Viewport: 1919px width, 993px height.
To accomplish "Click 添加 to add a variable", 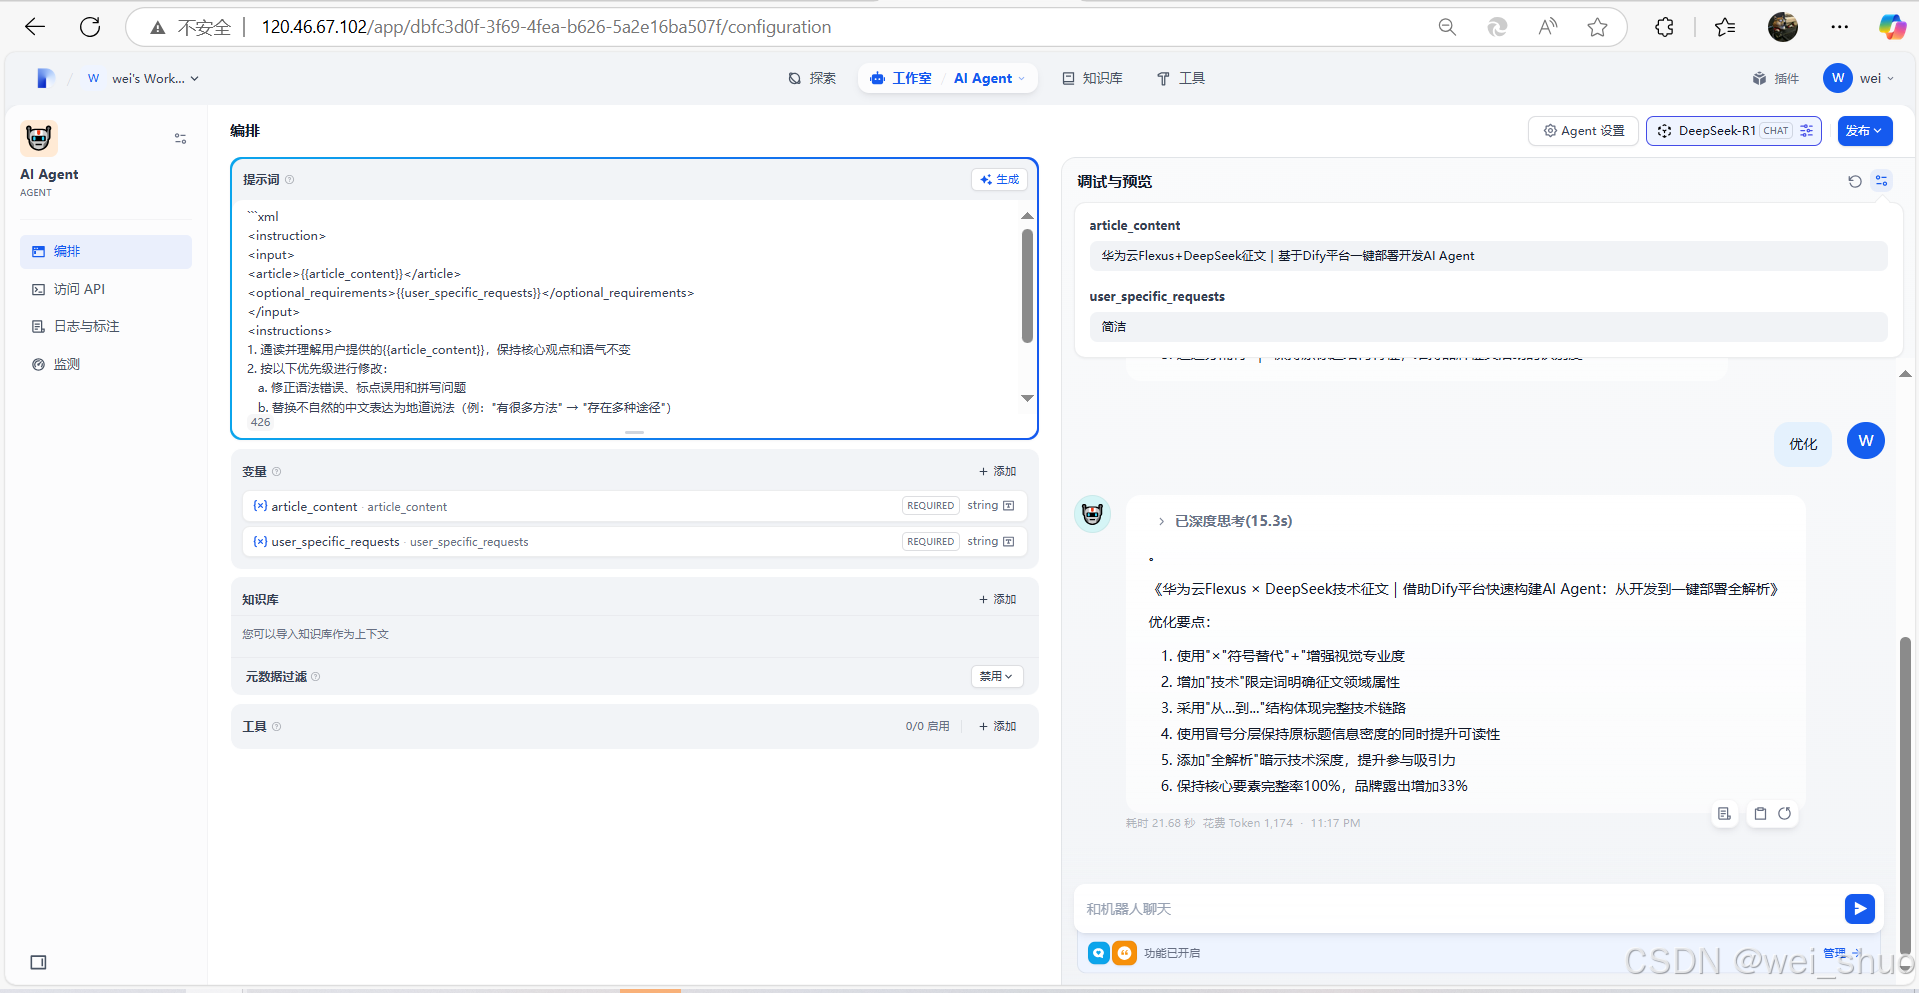I will click(x=997, y=471).
